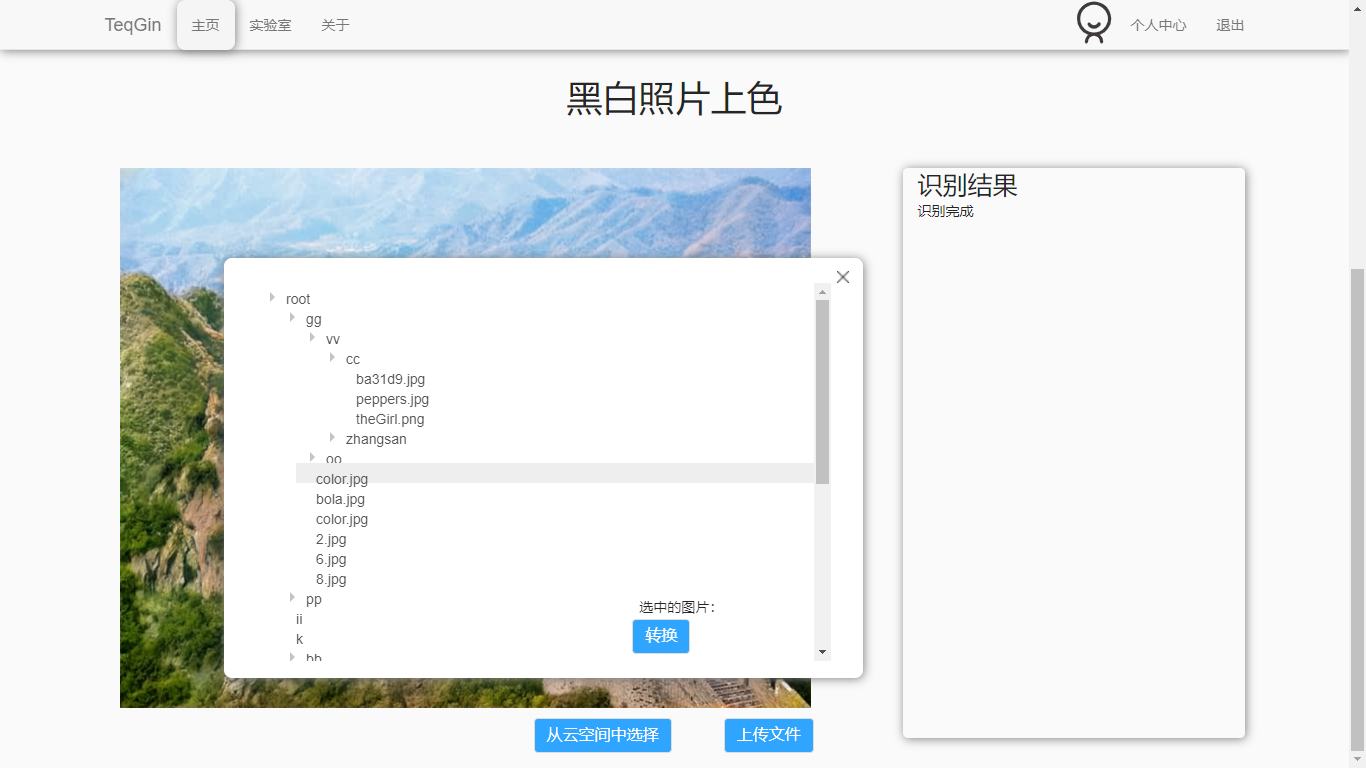The width and height of the screenshot is (1366, 768).
Task: Select file 6.jpg
Action: click(x=331, y=559)
